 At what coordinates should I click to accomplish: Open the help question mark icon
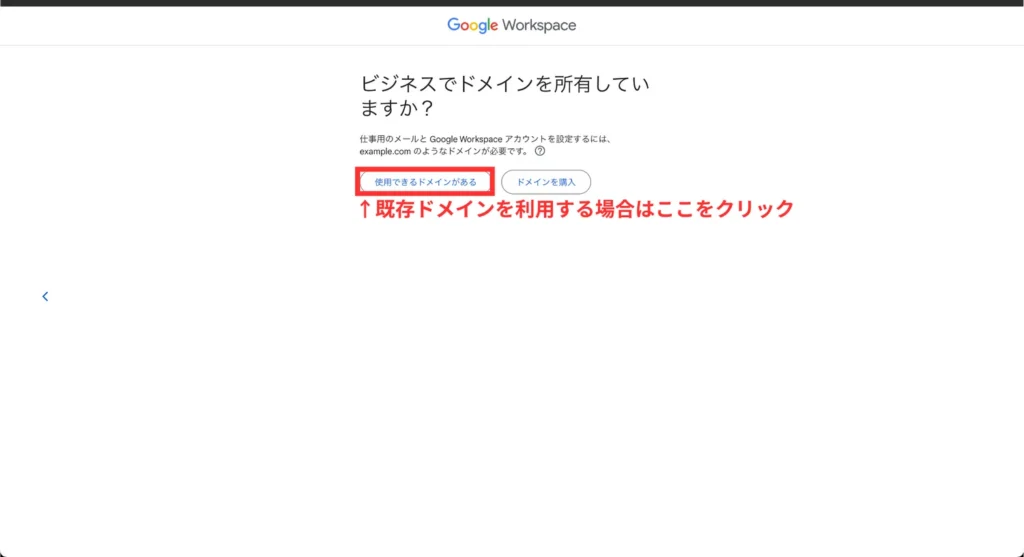pyautogui.click(x=540, y=151)
